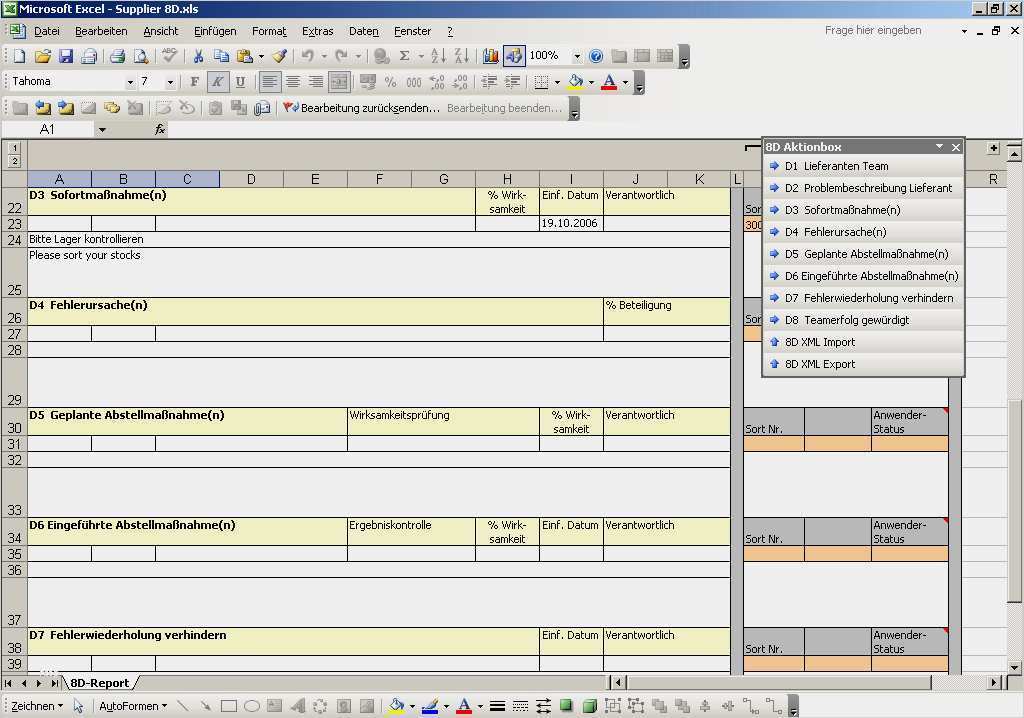Switch to the 8D-Report sheet tab

pyautogui.click(x=99, y=683)
